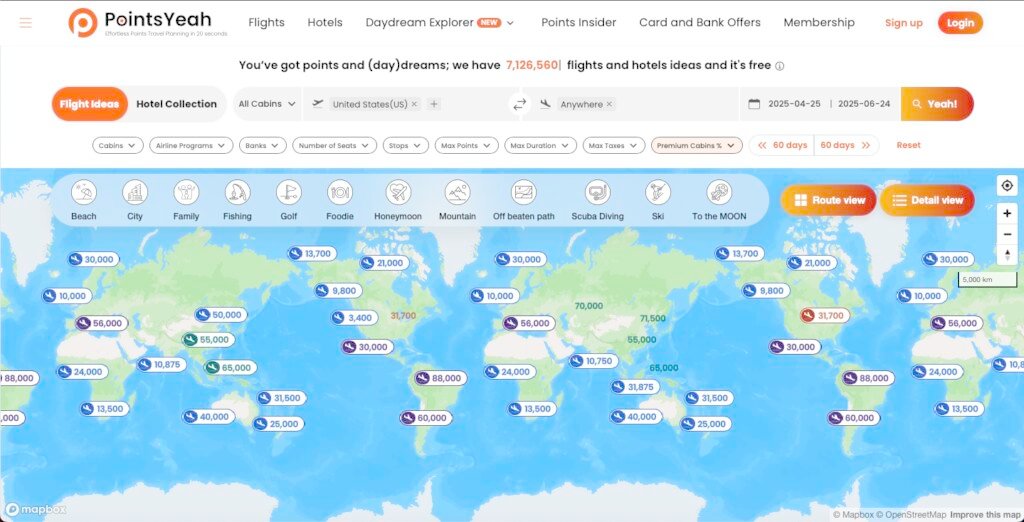Open the Airline Programs filter dropdown

coord(191,145)
